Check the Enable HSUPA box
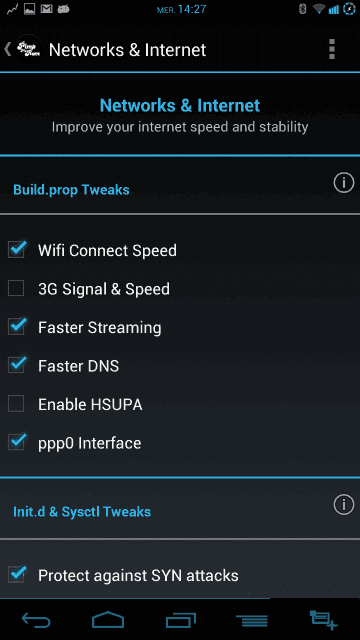Image resolution: width=360 pixels, height=640 pixels. [x=16, y=404]
